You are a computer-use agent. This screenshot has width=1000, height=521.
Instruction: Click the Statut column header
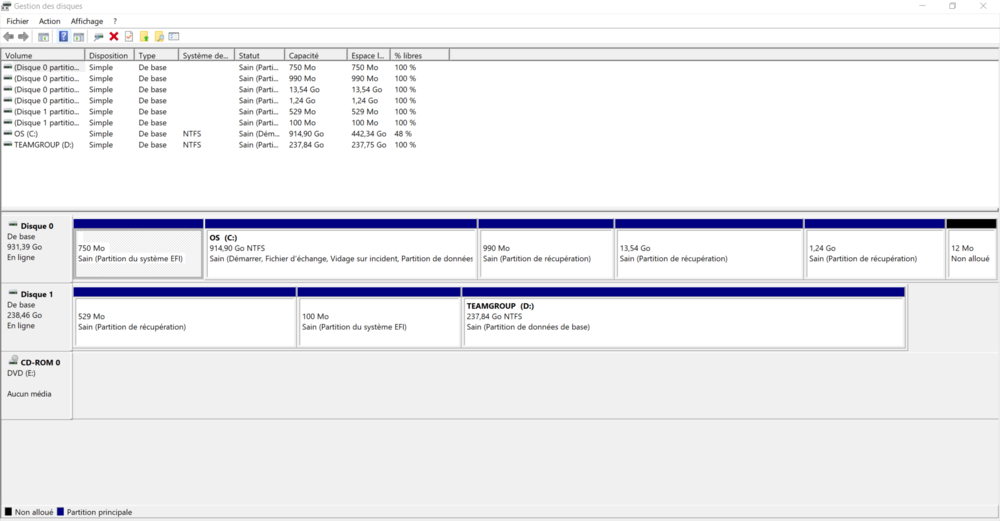(x=259, y=56)
